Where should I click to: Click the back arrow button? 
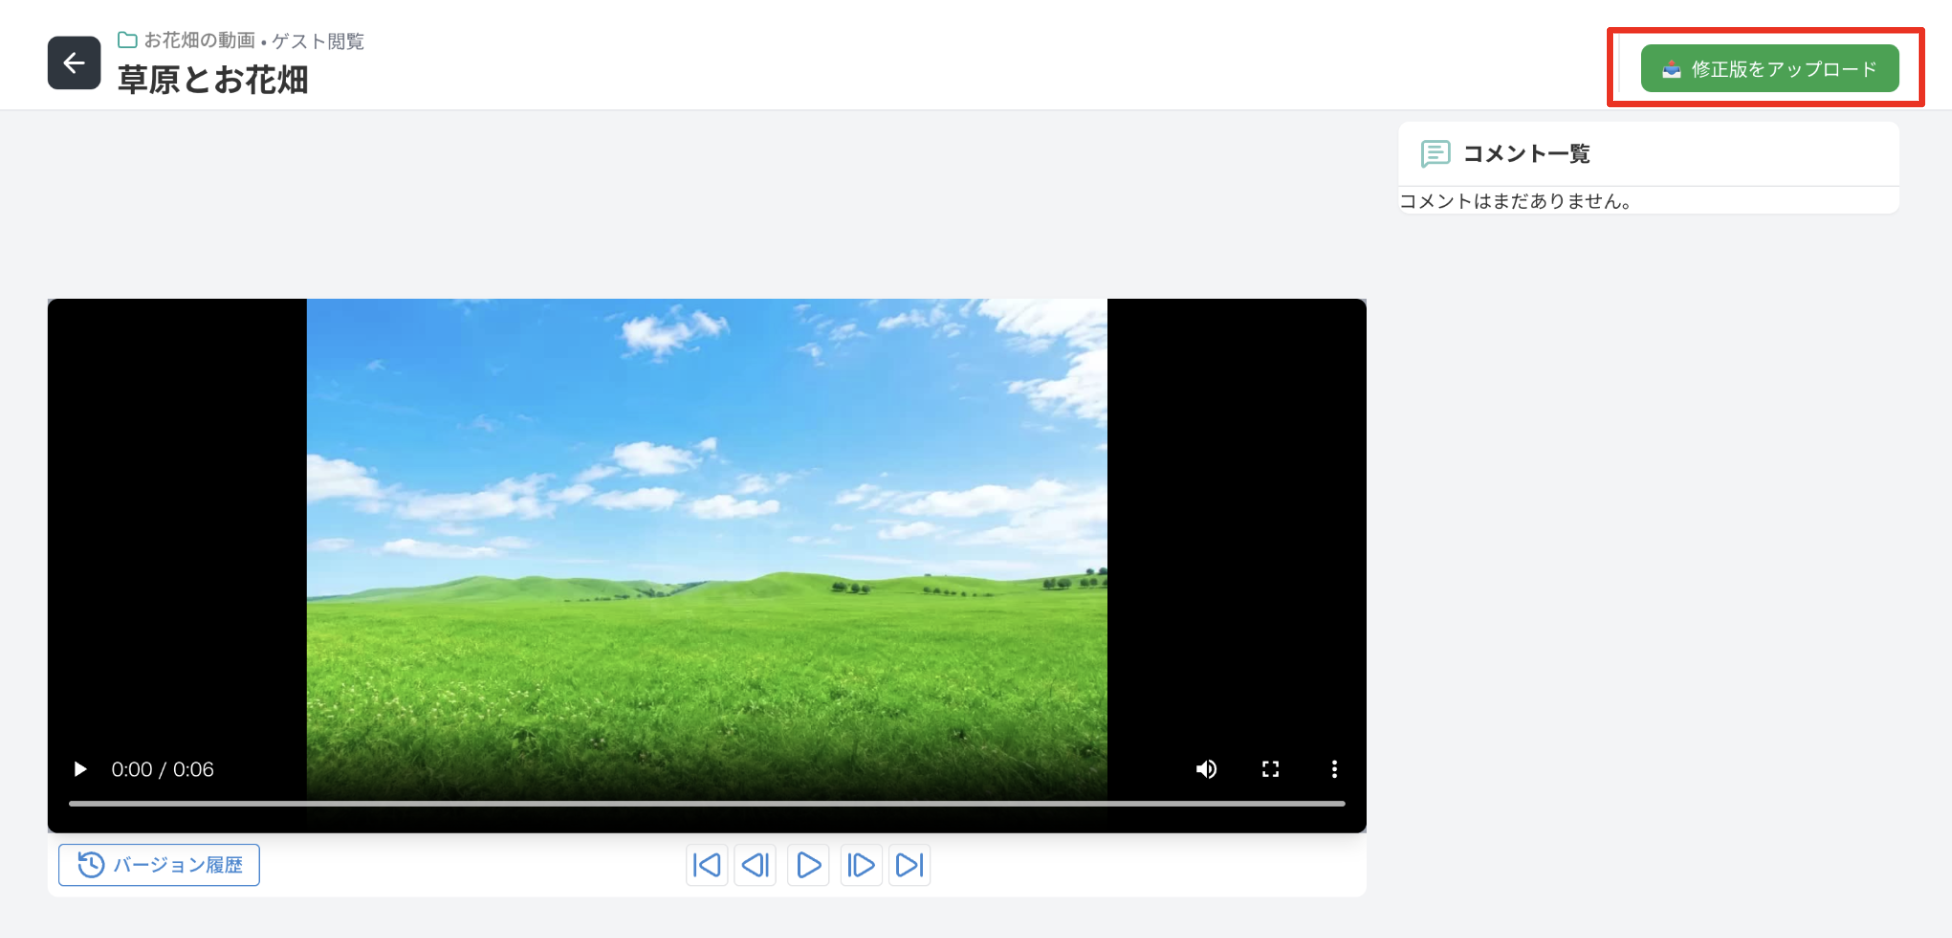tap(74, 63)
